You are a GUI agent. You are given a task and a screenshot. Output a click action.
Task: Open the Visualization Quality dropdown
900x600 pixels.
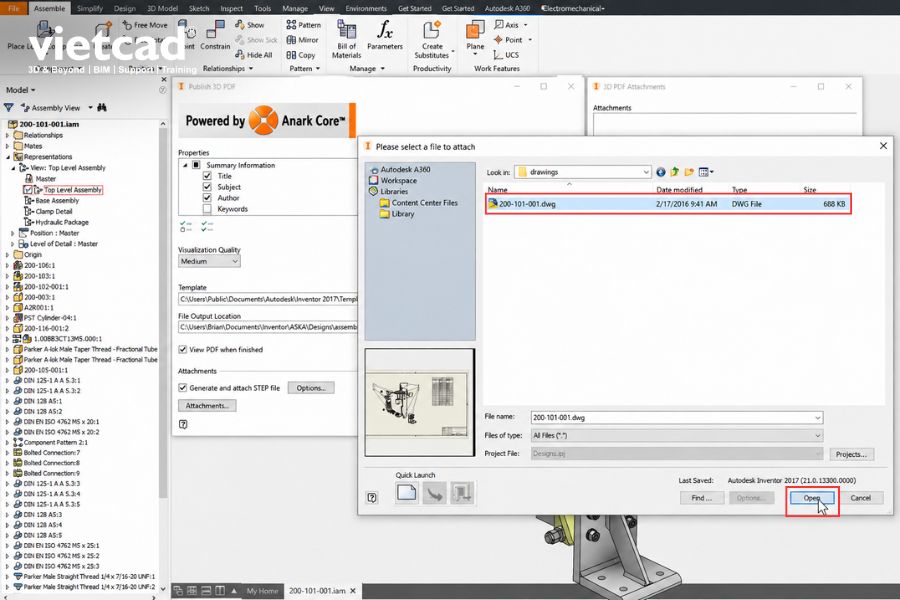[209, 261]
